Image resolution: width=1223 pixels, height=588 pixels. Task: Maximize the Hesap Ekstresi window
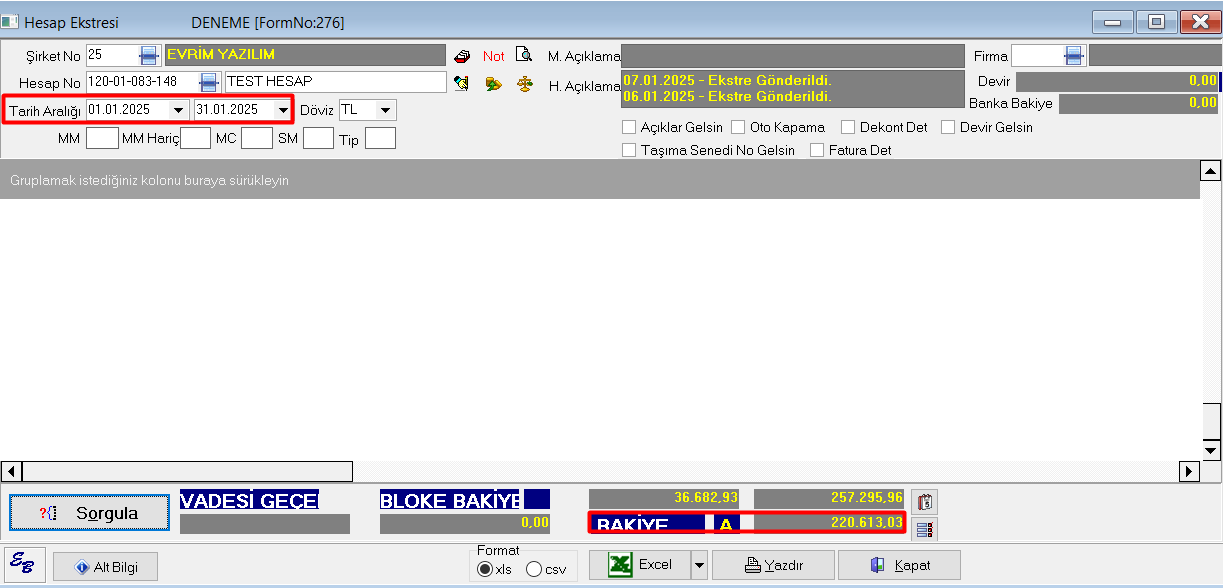click(1157, 21)
